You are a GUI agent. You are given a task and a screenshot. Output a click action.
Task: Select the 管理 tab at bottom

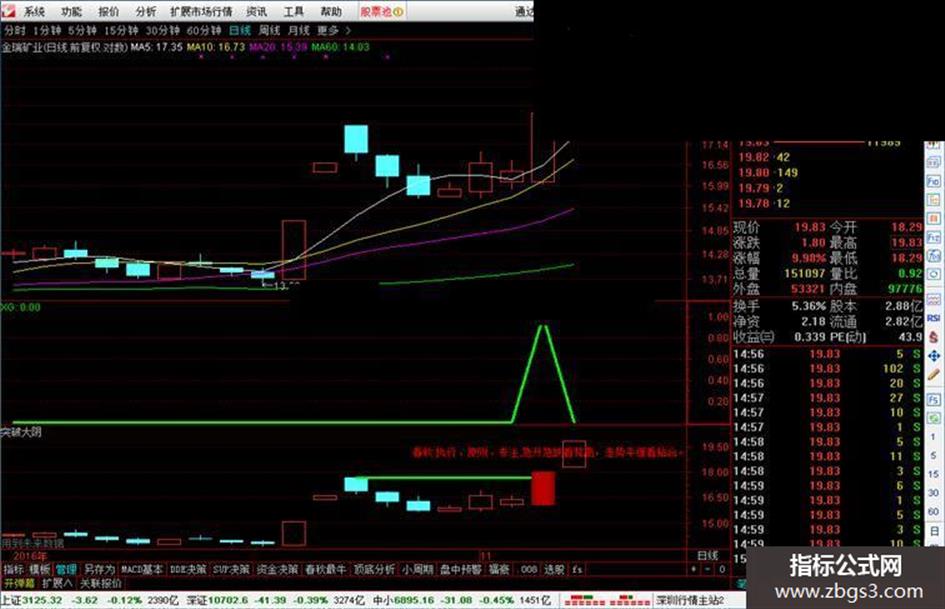66,569
